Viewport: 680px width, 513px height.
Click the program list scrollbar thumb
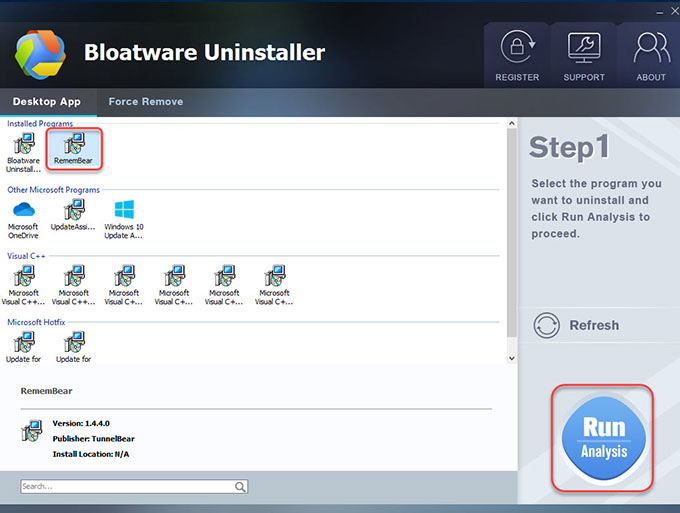512,232
